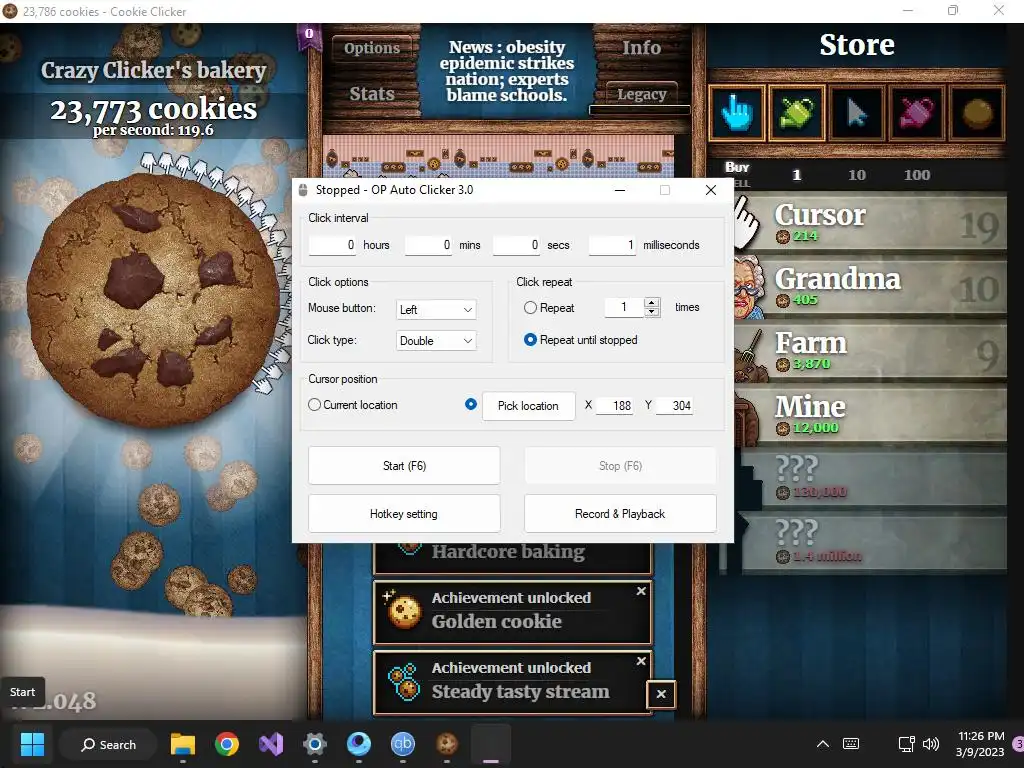Click the hours interval field
The width and height of the screenshot is (1024, 768).
click(332, 245)
